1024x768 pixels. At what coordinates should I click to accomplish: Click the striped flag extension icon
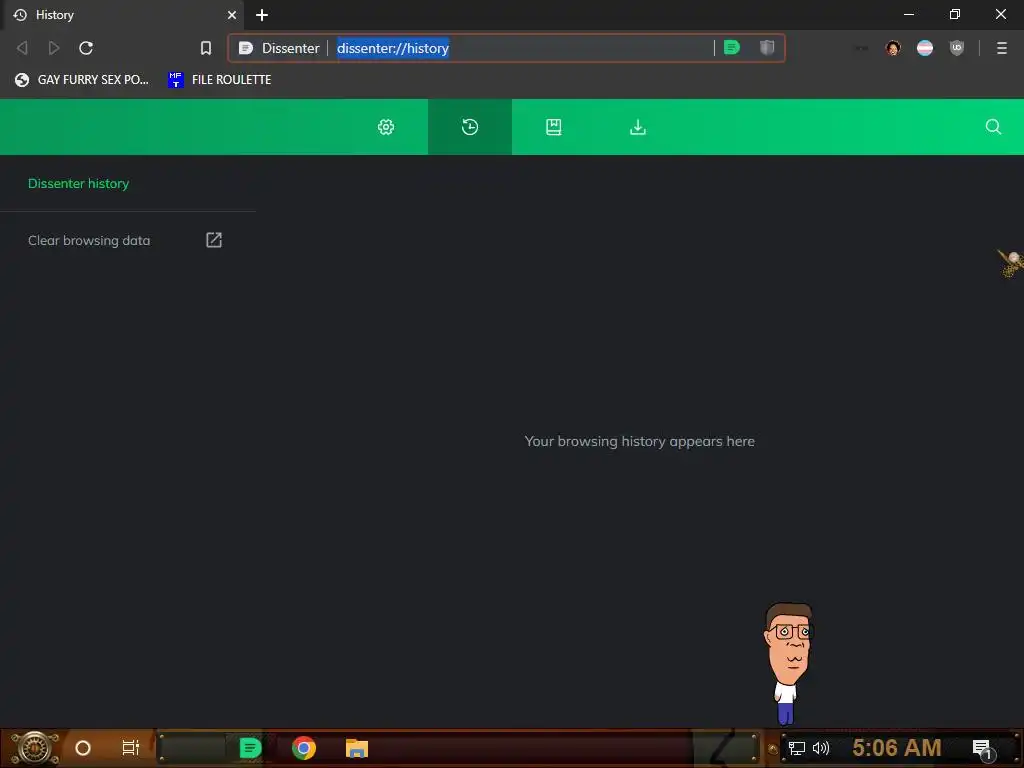tap(925, 48)
